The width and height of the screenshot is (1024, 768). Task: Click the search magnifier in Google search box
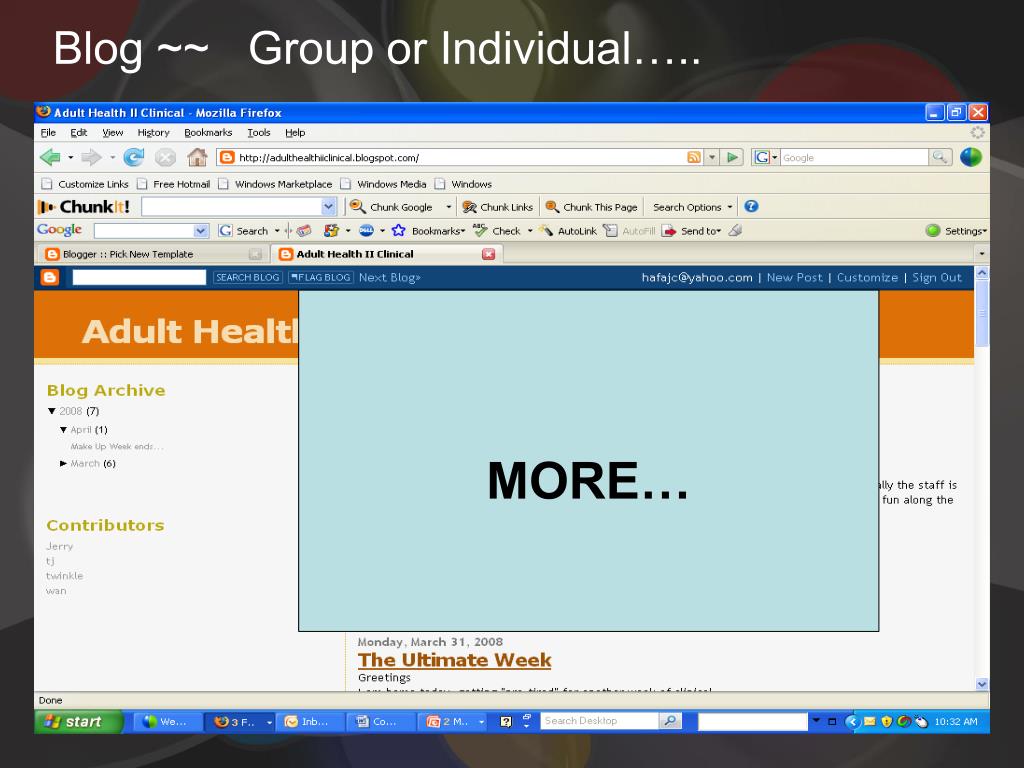[x=940, y=157]
